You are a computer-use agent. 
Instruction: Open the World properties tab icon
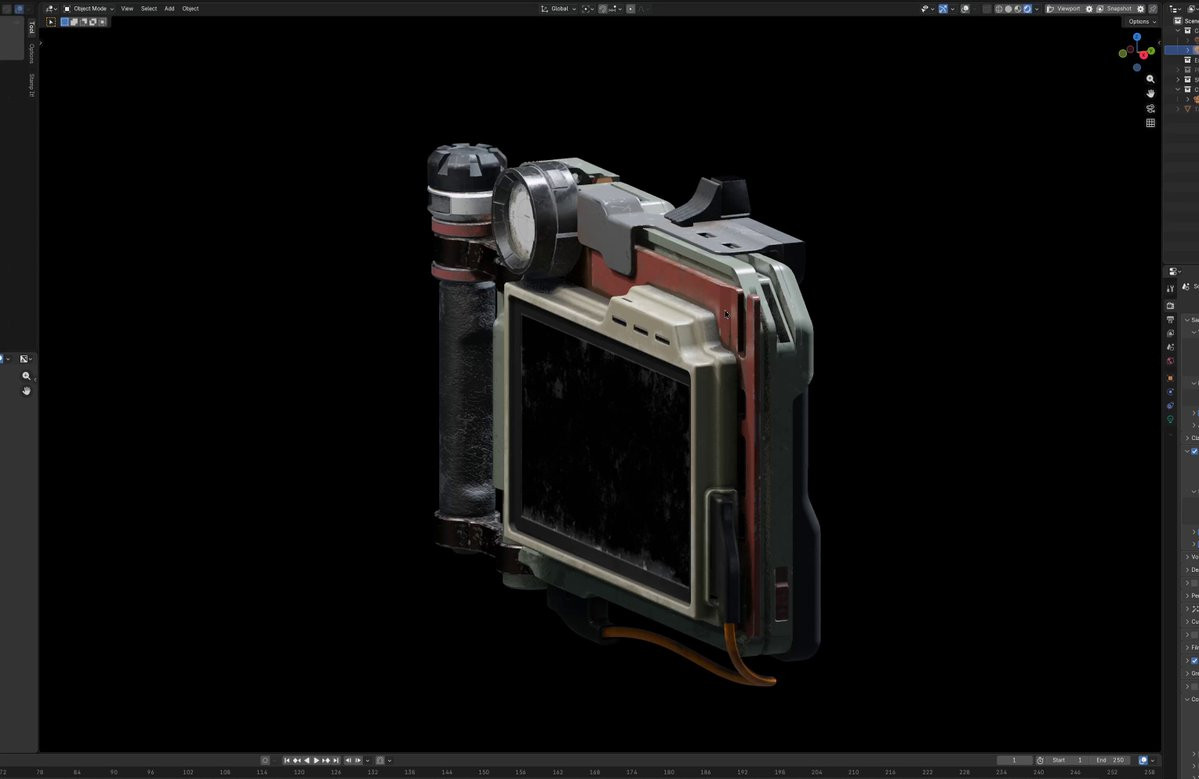pyautogui.click(x=1170, y=361)
